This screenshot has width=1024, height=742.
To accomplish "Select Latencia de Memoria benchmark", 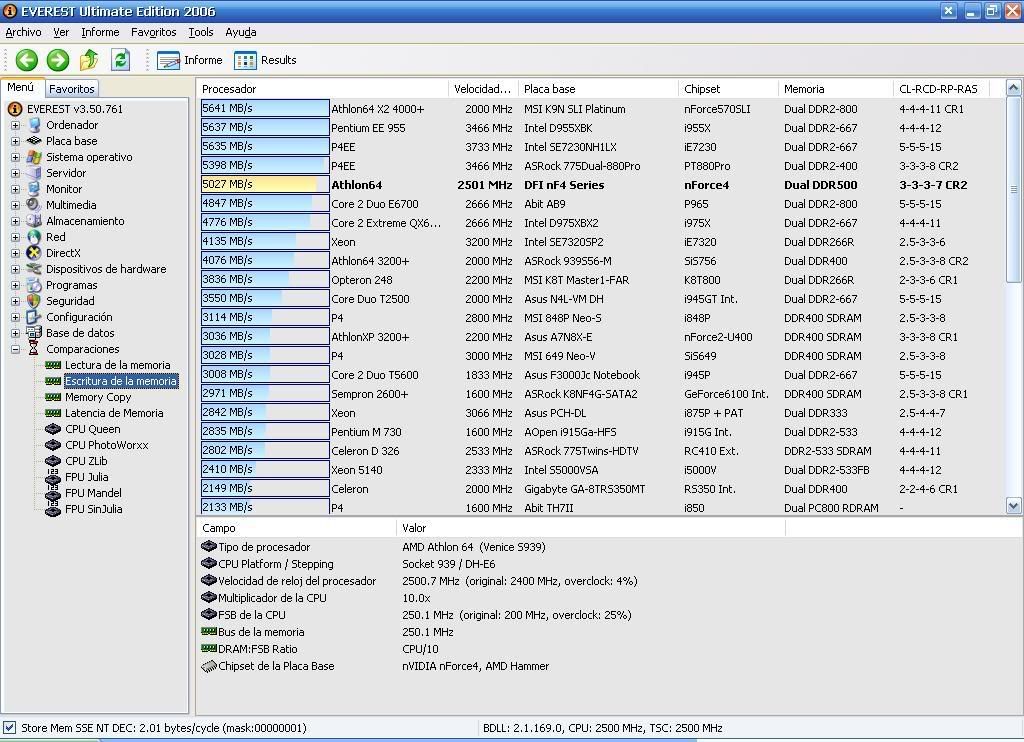I will coord(114,413).
